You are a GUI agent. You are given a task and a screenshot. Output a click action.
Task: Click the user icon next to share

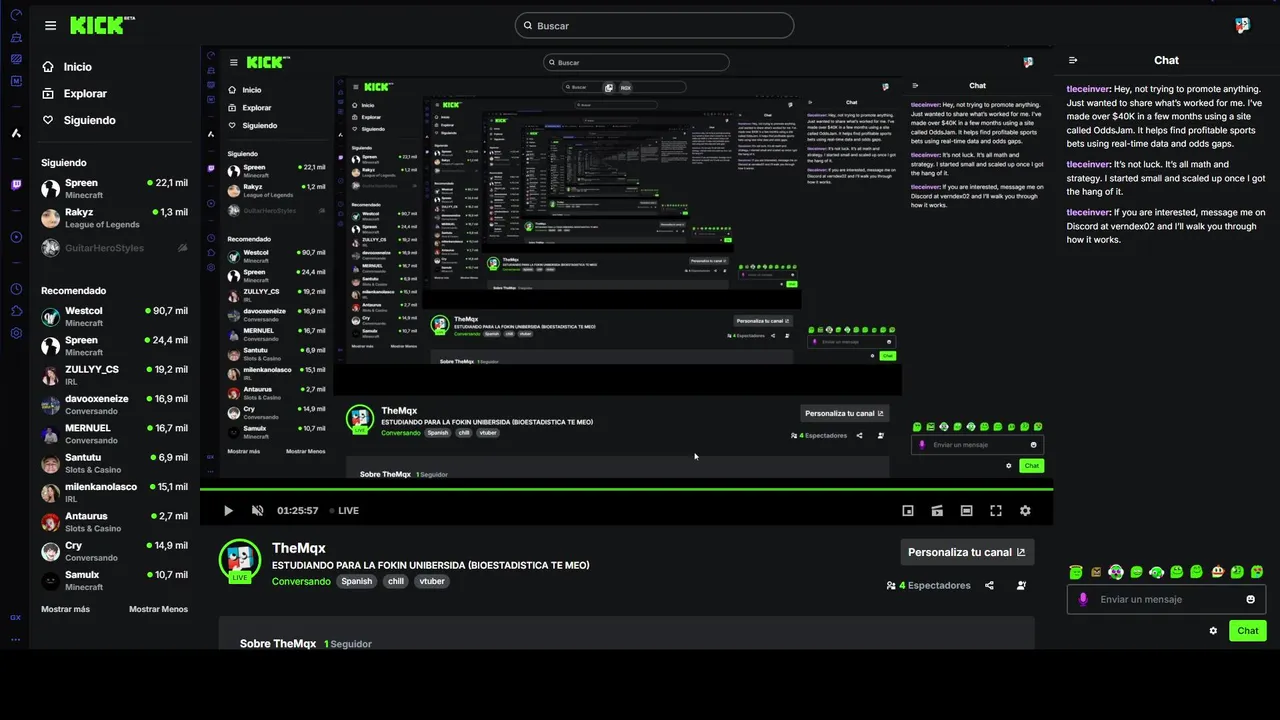[x=1021, y=585]
